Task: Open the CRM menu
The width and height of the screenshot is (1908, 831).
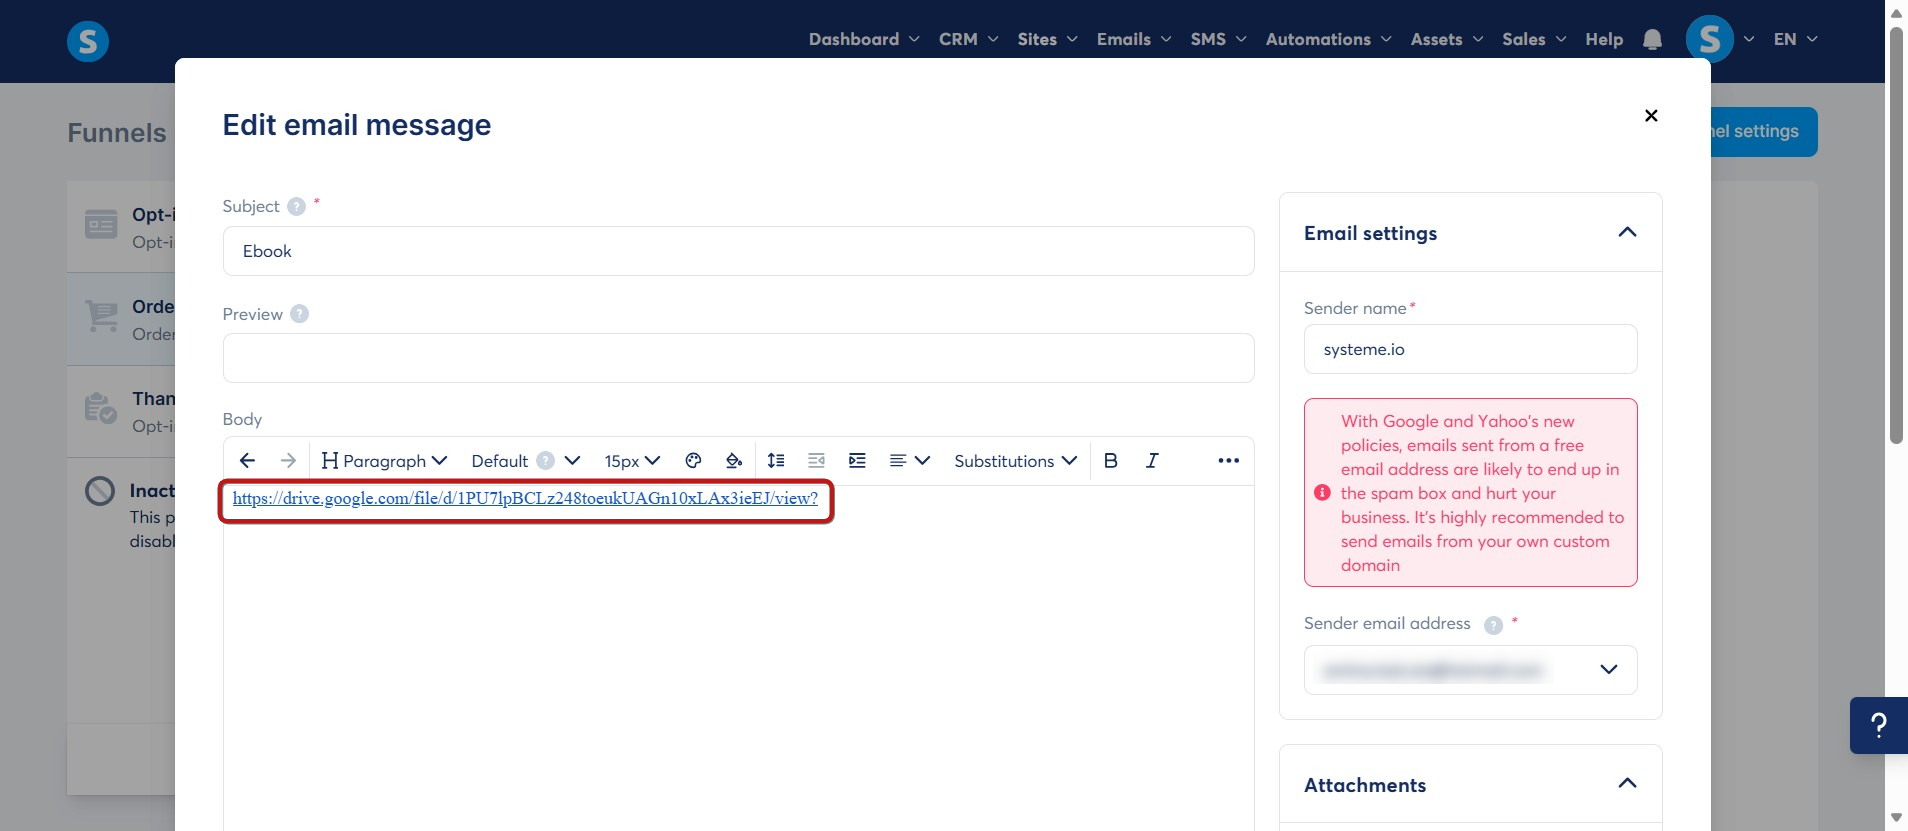Action: click(x=968, y=39)
